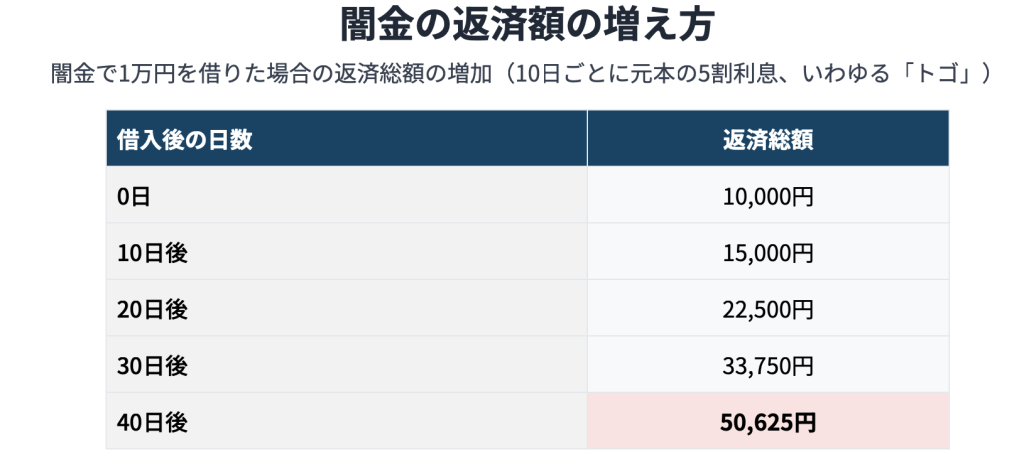Image resolution: width=1024 pixels, height=457 pixels.
Task: Click the 10,000円 amount cell
Action: click(x=768, y=195)
